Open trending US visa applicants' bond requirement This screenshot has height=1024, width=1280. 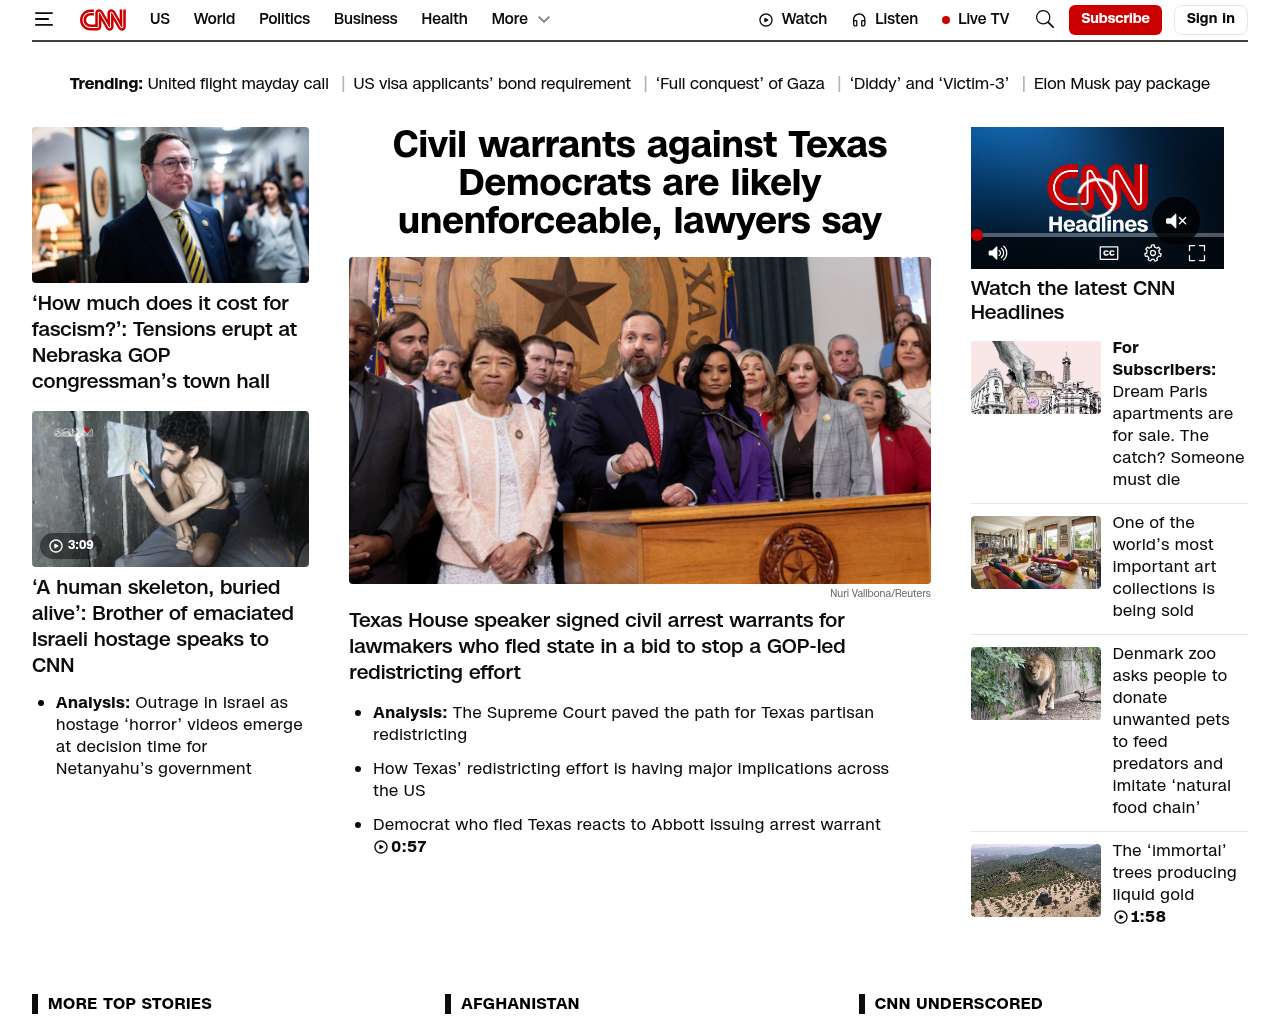click(x=492, y=84)
